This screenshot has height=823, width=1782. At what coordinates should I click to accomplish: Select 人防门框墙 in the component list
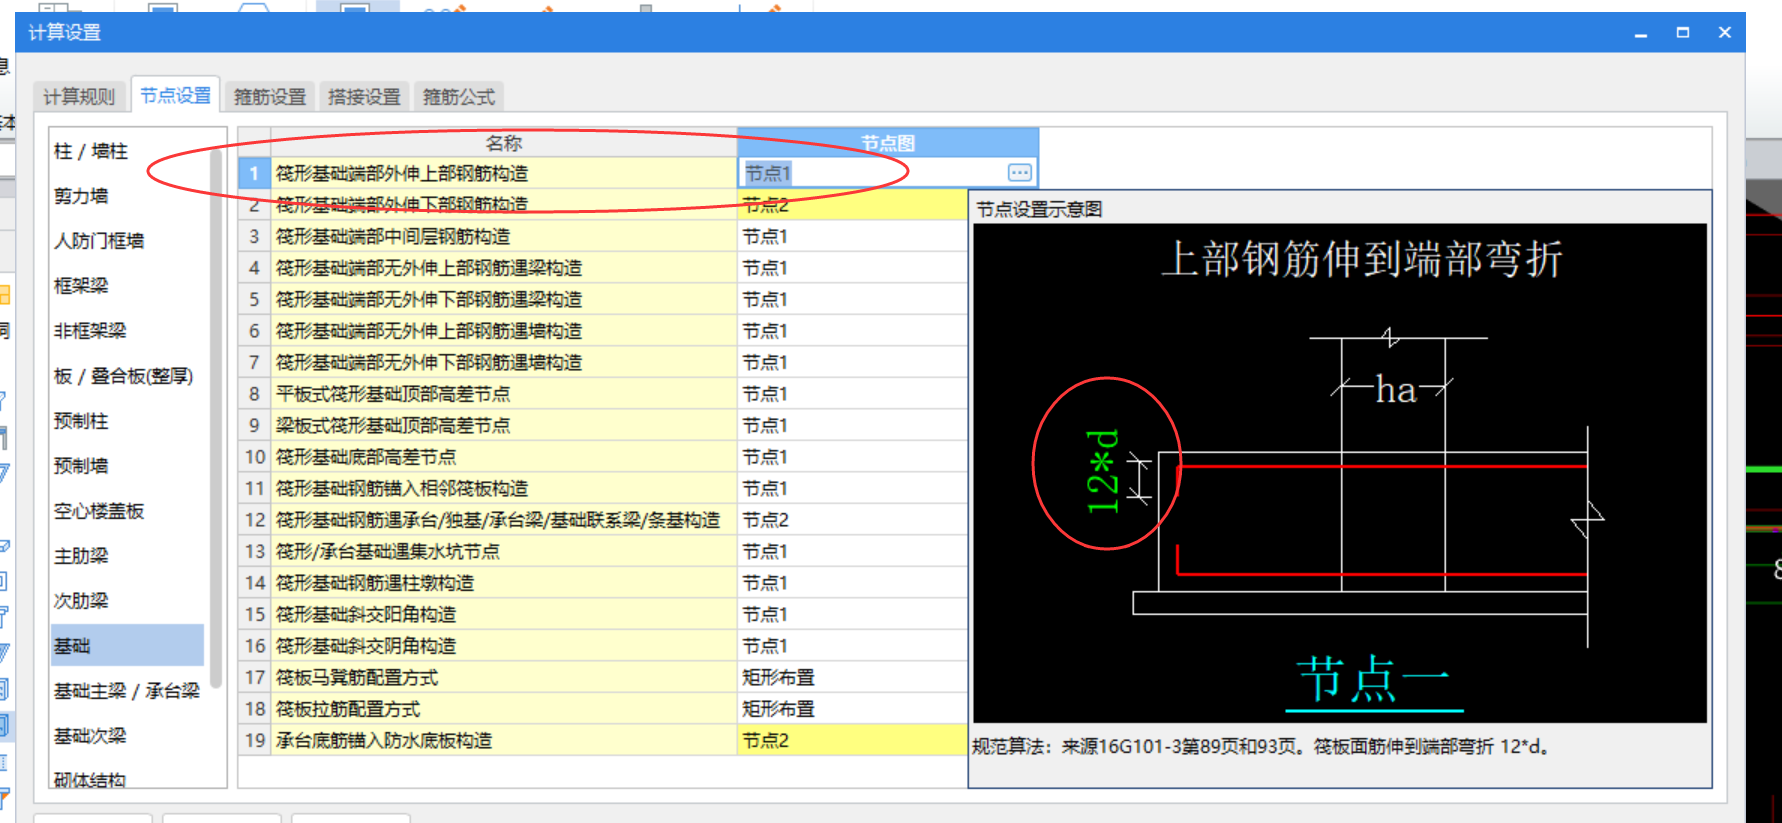pyautogui.click(x=99, y=241)
